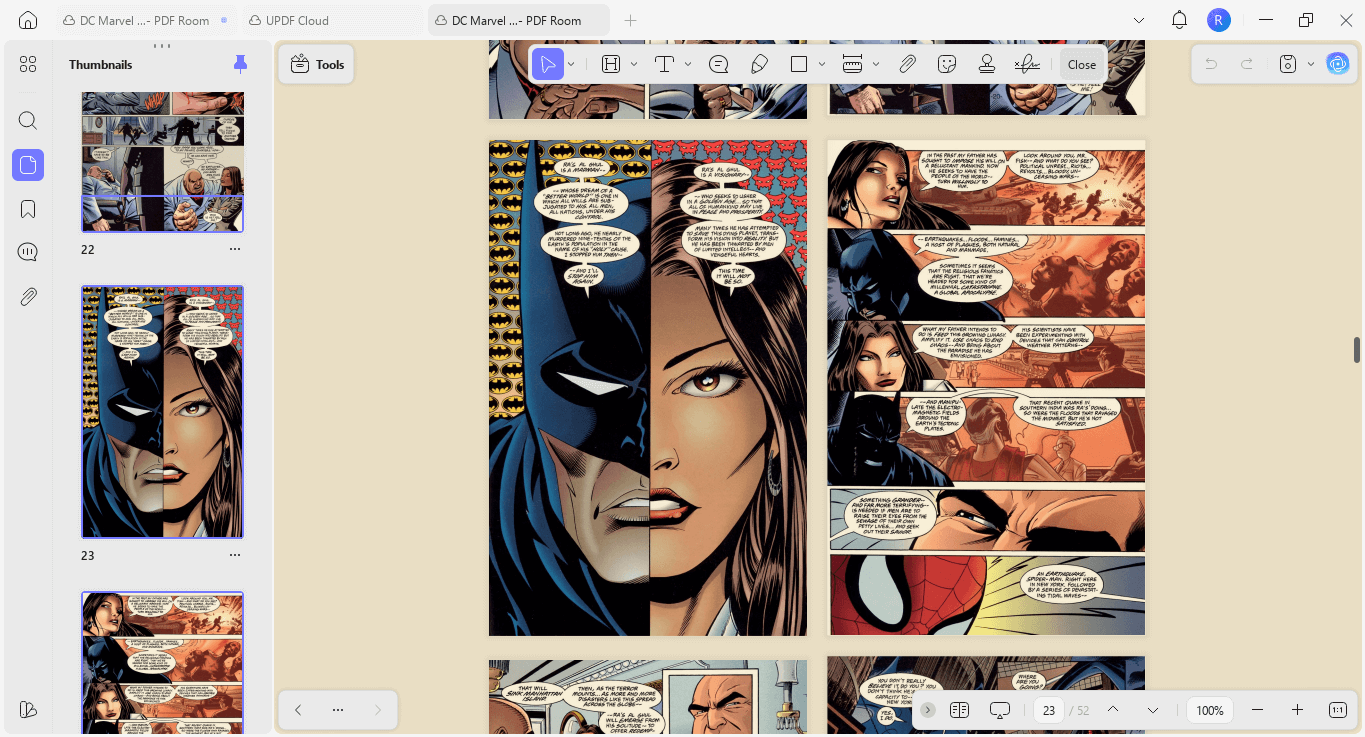Click the Redo arrow
1365x737 pixels.
[1247, 64]
